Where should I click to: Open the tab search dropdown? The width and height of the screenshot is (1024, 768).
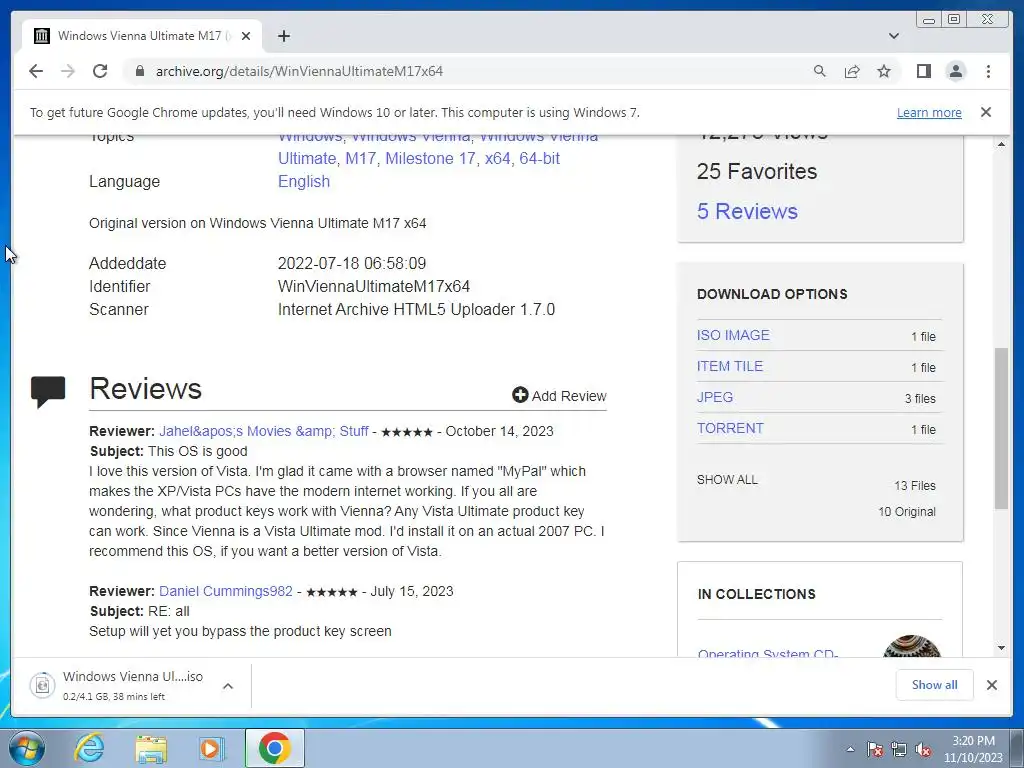tap(893, 36)
